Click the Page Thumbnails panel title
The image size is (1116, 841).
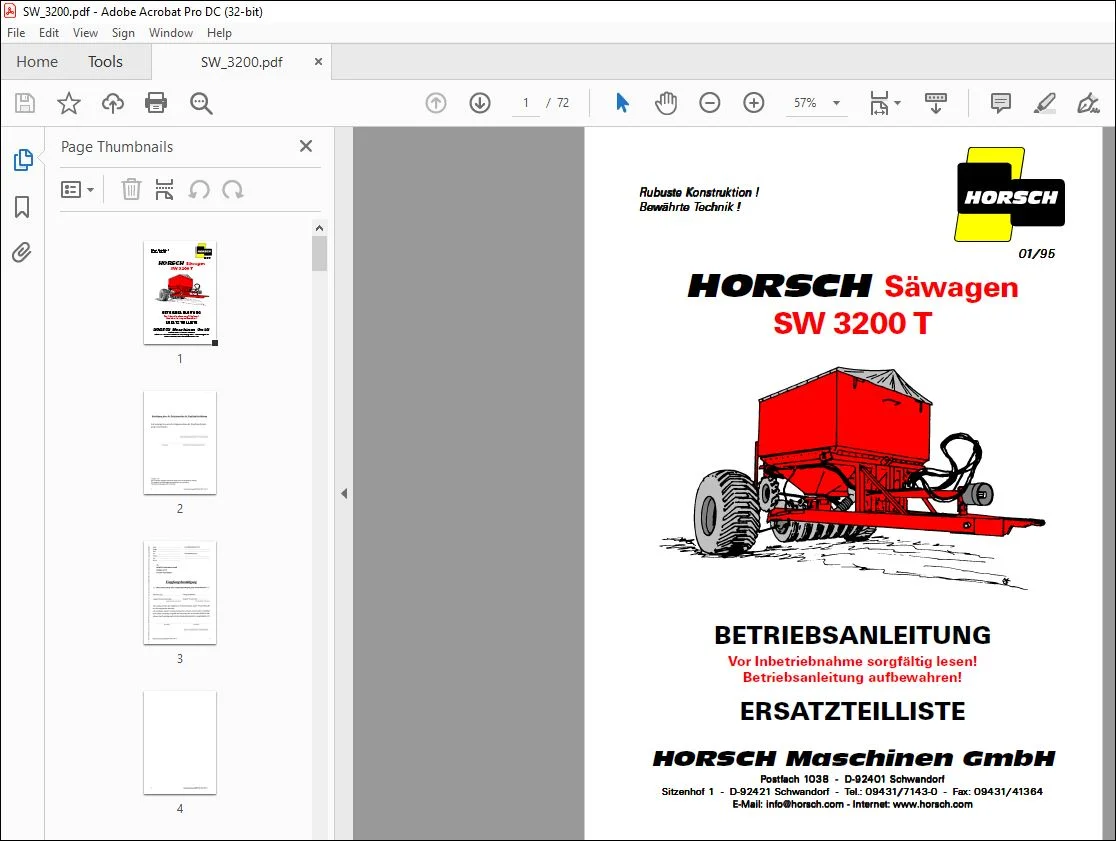117,147
